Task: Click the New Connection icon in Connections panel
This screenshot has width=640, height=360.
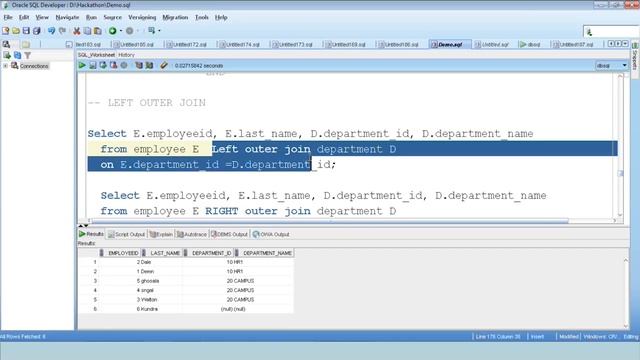Action: click(x=7, y=55)
